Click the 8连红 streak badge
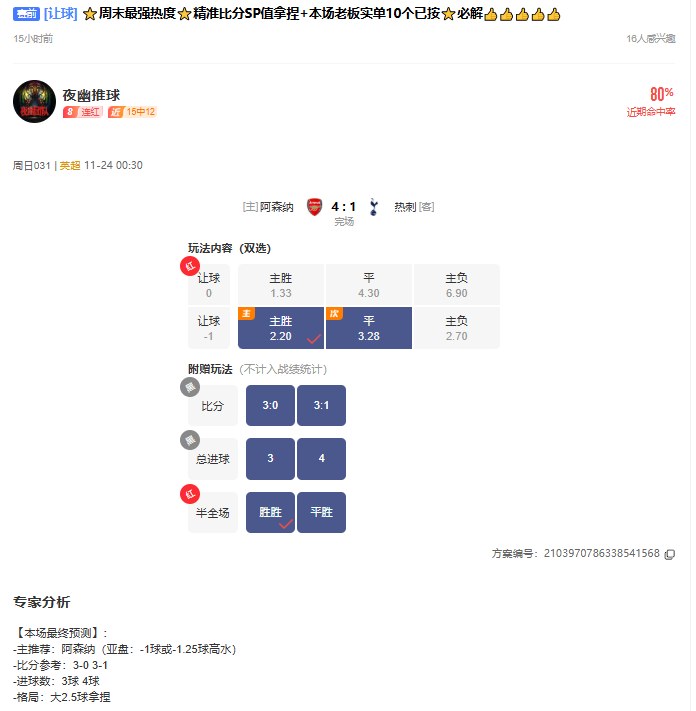696x711 pixels. (83, 112)
